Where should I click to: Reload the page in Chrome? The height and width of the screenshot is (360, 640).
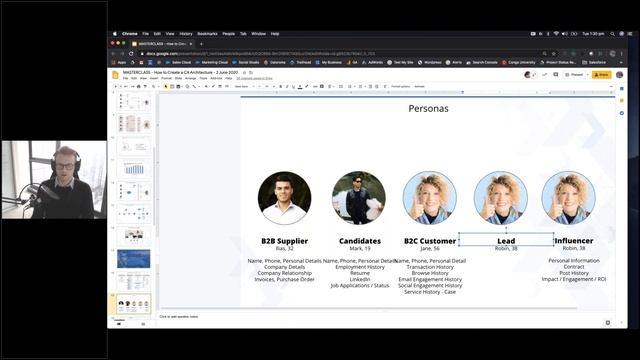131,53
